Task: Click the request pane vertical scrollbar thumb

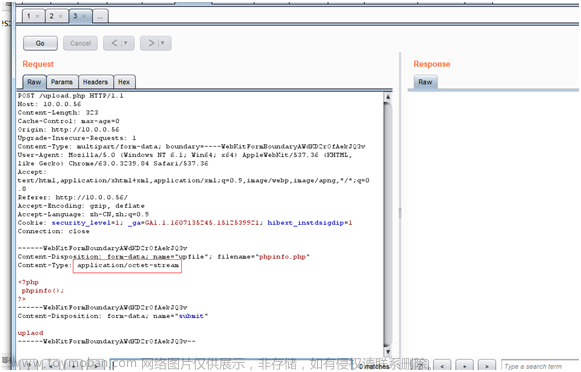Action: pyautogui.click(x=388, y=224)
